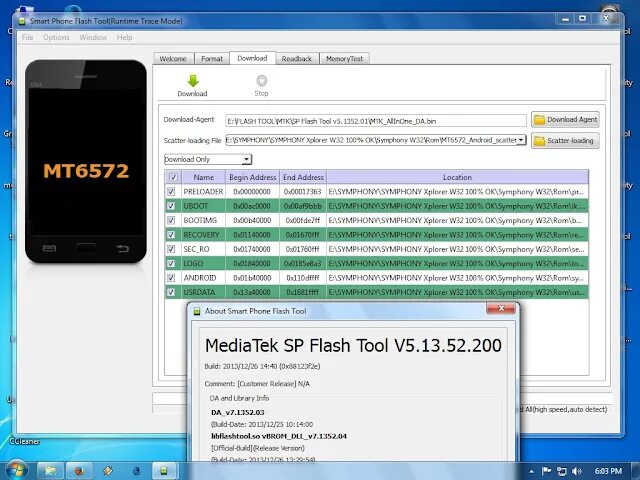Show hidden tray icons arrow

(531, 471)
